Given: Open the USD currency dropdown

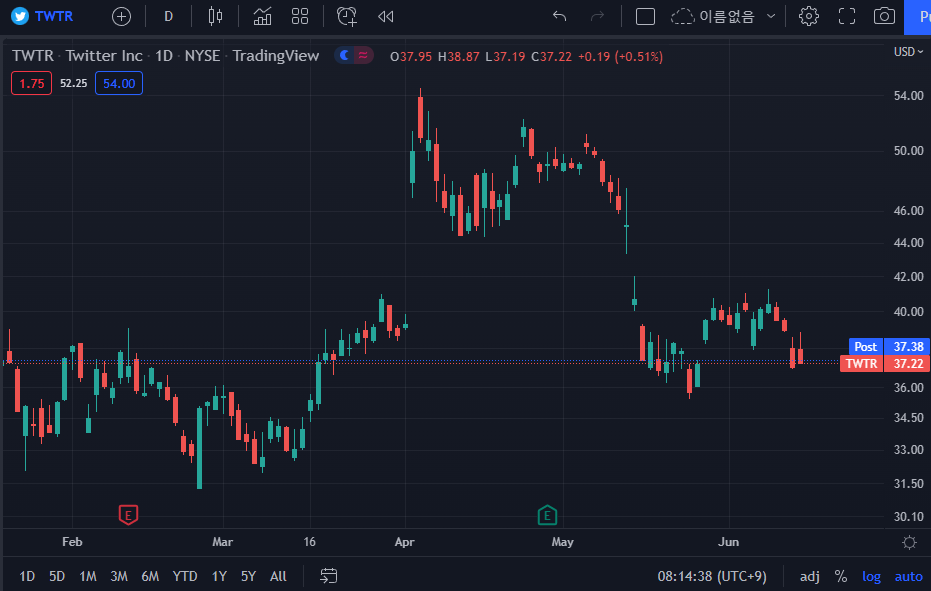Looking at the screenshot, I should click(x=908, y=52).
